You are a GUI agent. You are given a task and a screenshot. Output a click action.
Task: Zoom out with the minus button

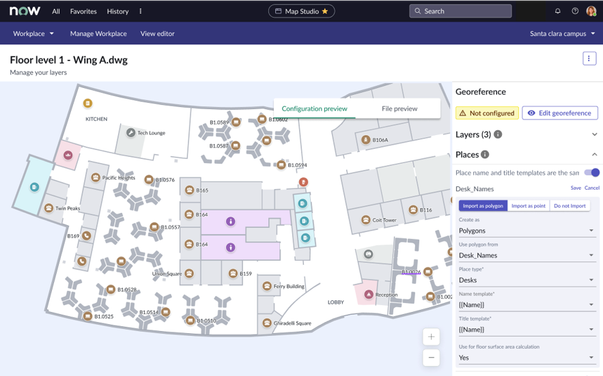(x=431, y=358)
